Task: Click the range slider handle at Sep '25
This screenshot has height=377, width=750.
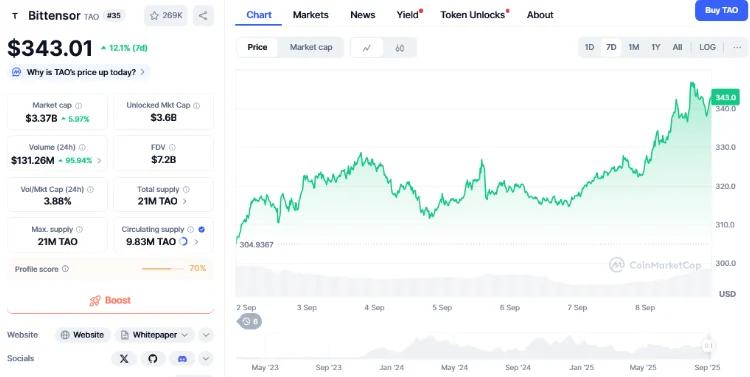Action: [x=708, y=345]
